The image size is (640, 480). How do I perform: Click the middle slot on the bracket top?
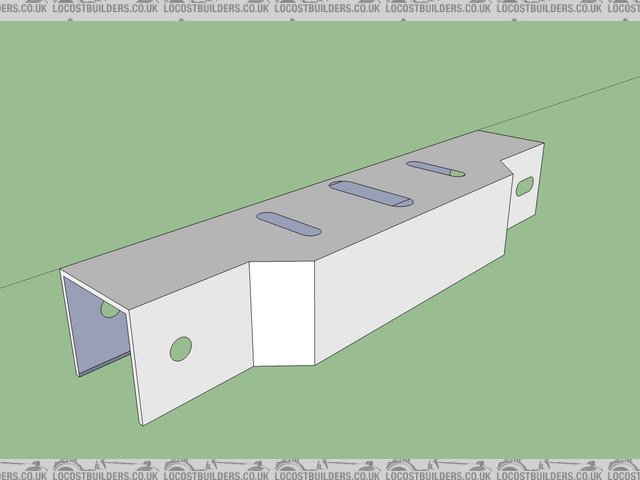coord(371,193)
